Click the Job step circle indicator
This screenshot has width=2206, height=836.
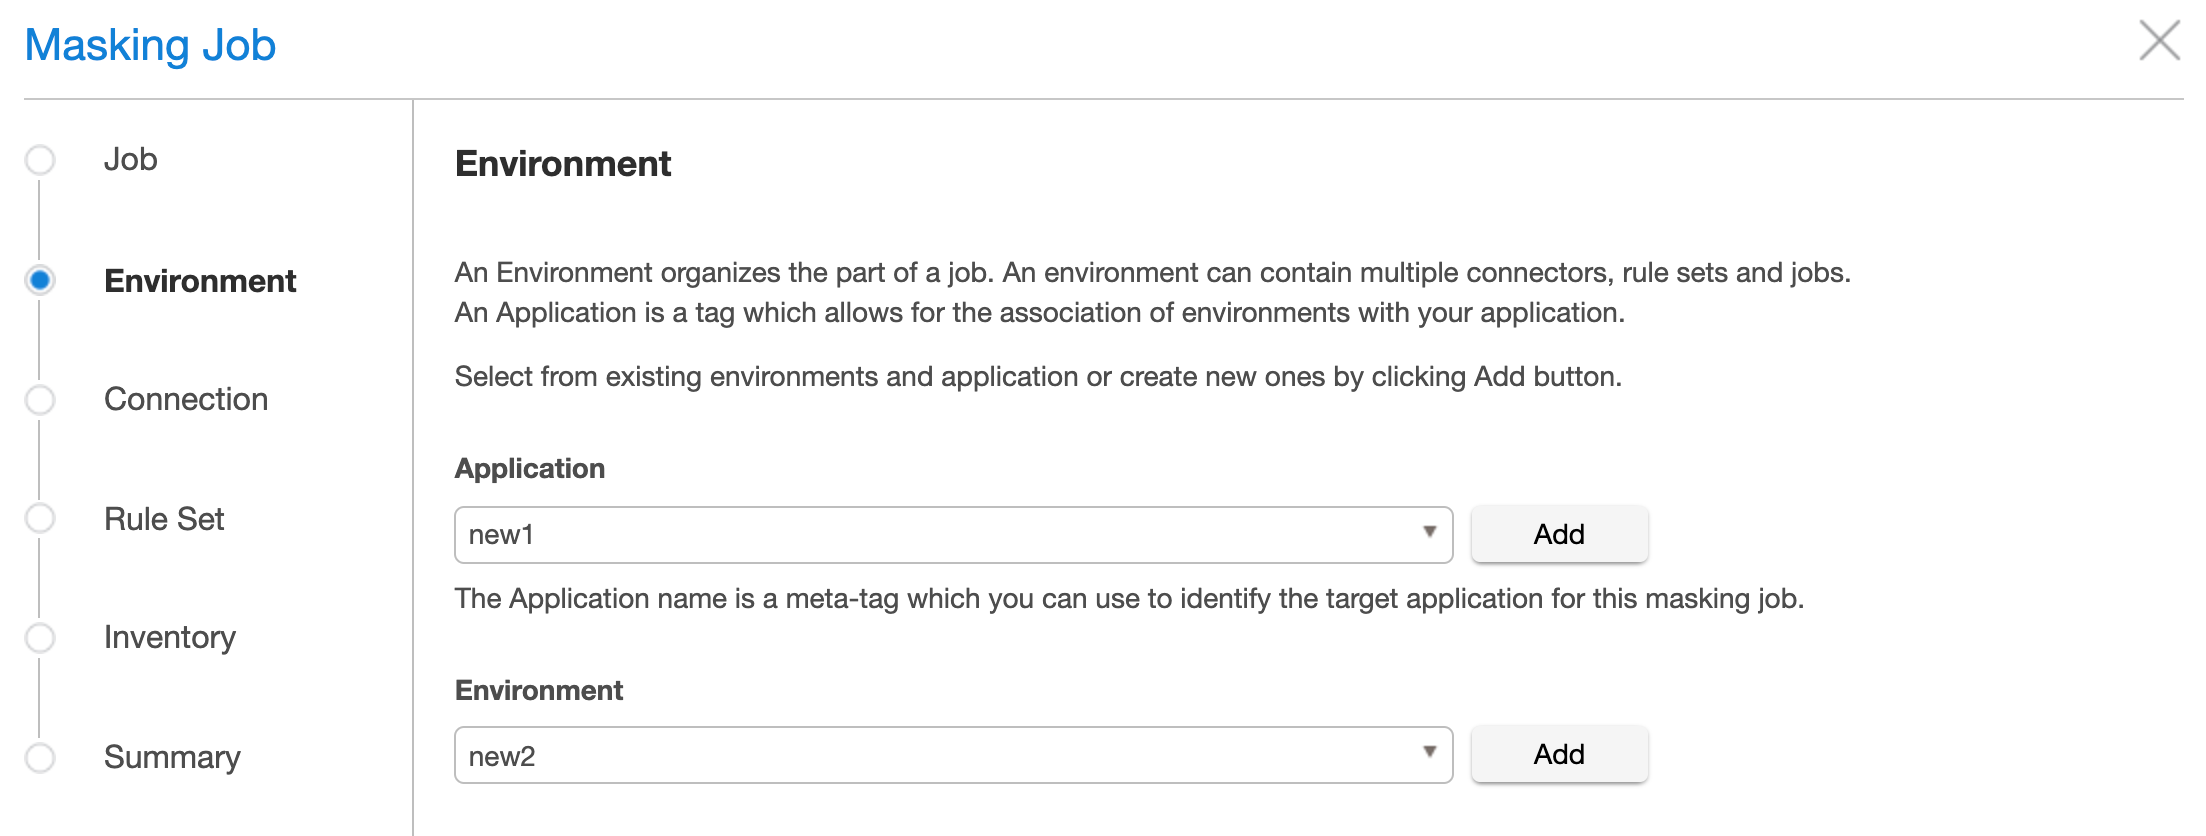pyautogui.click(x=40, y=160)
